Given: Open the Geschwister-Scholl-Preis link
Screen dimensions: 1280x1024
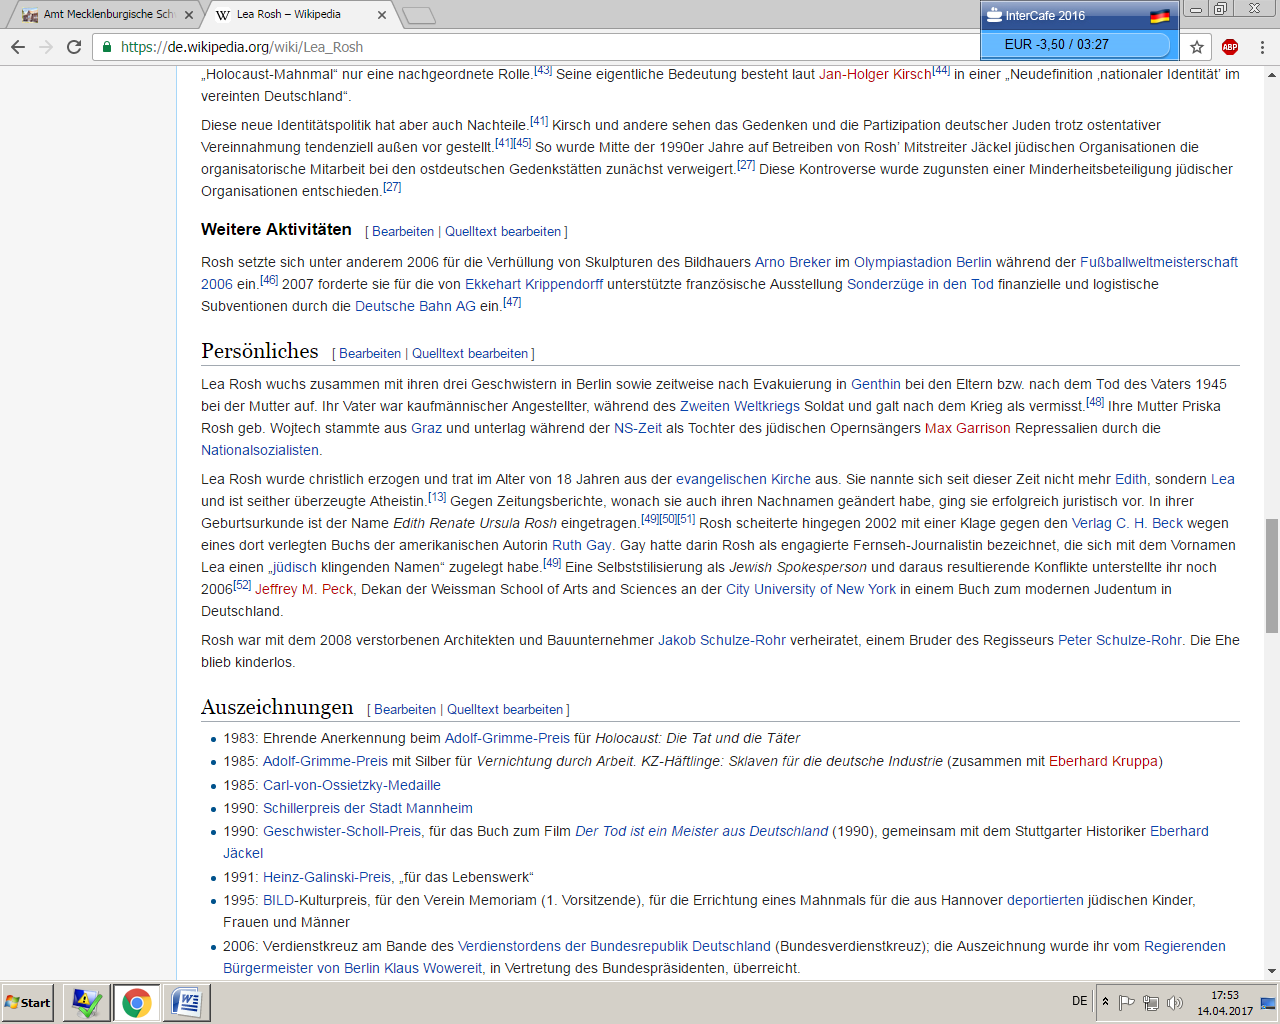Looking at the screenshot, I should click(342, 832).
